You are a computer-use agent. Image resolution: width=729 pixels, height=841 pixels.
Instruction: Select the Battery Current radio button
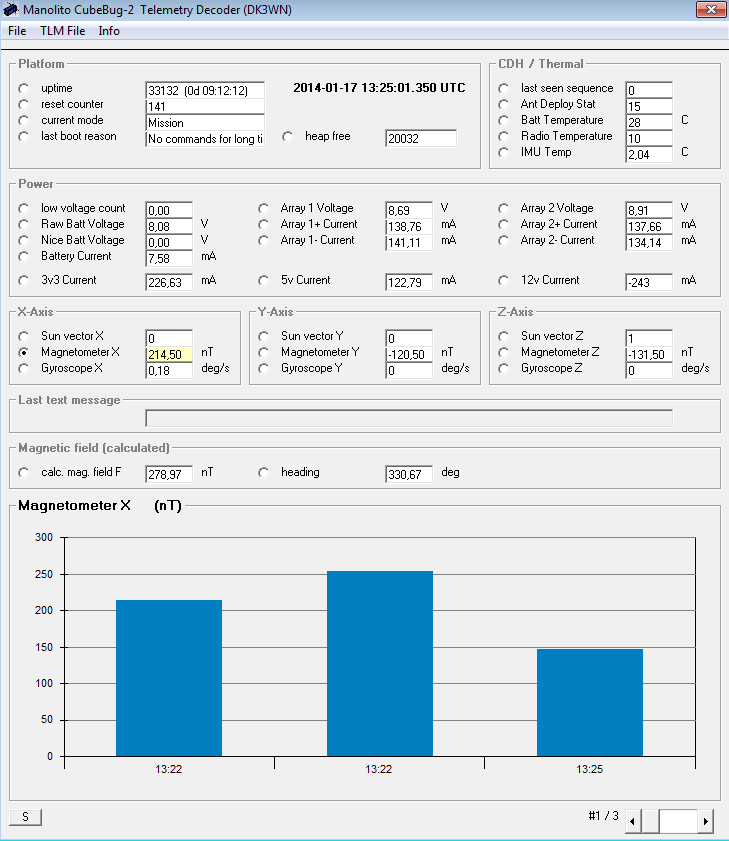24,257
